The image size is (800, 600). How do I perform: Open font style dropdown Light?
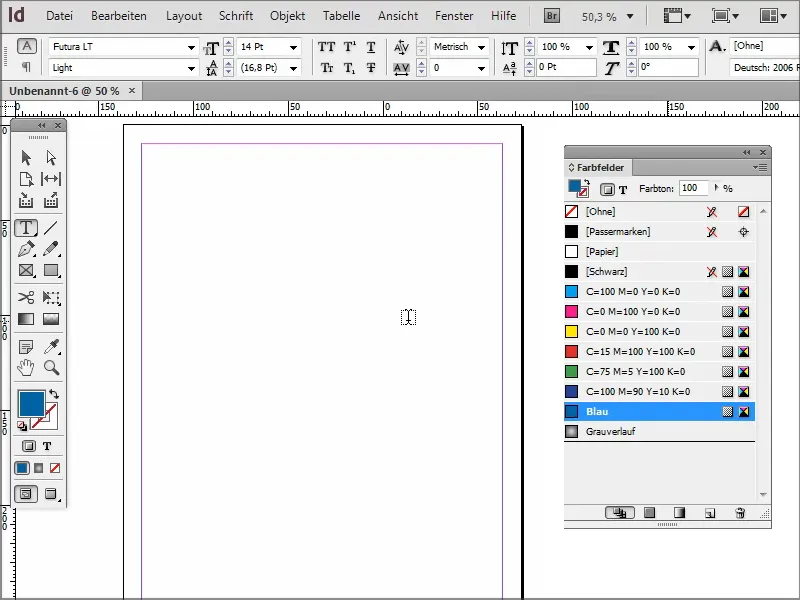coord(191,68)
